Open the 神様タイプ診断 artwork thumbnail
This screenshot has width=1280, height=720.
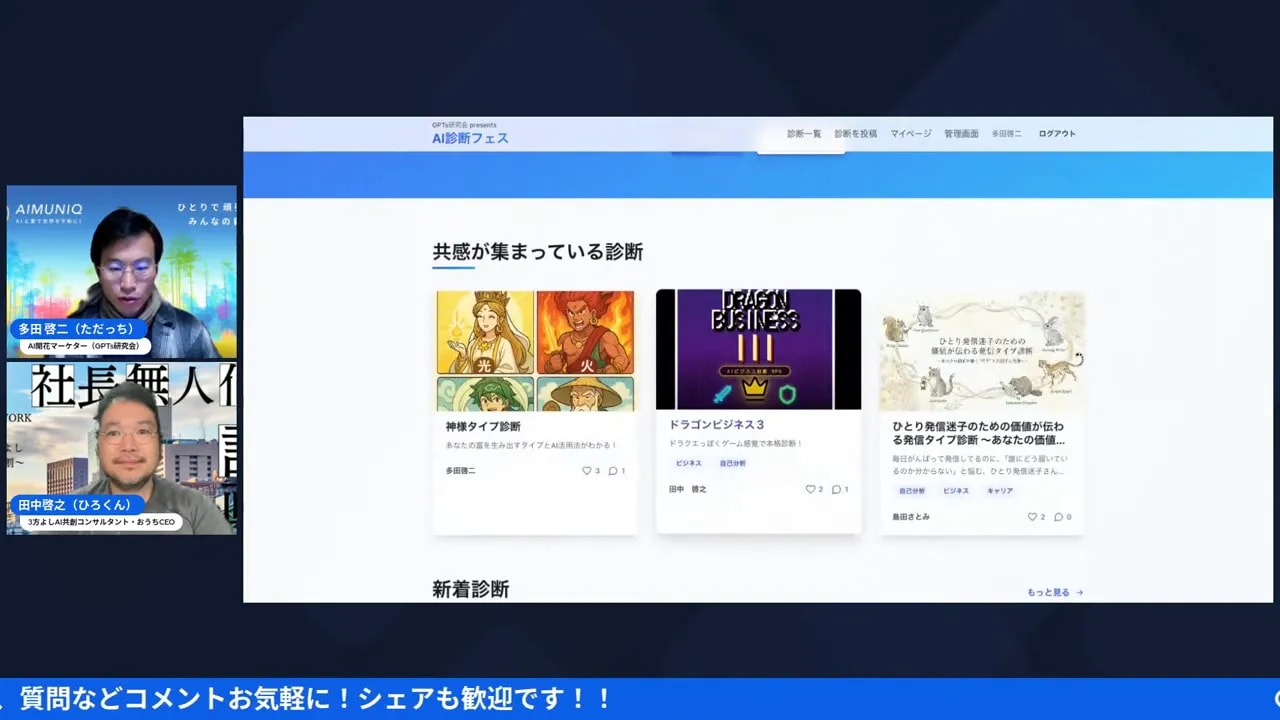[x=535, y=348]
